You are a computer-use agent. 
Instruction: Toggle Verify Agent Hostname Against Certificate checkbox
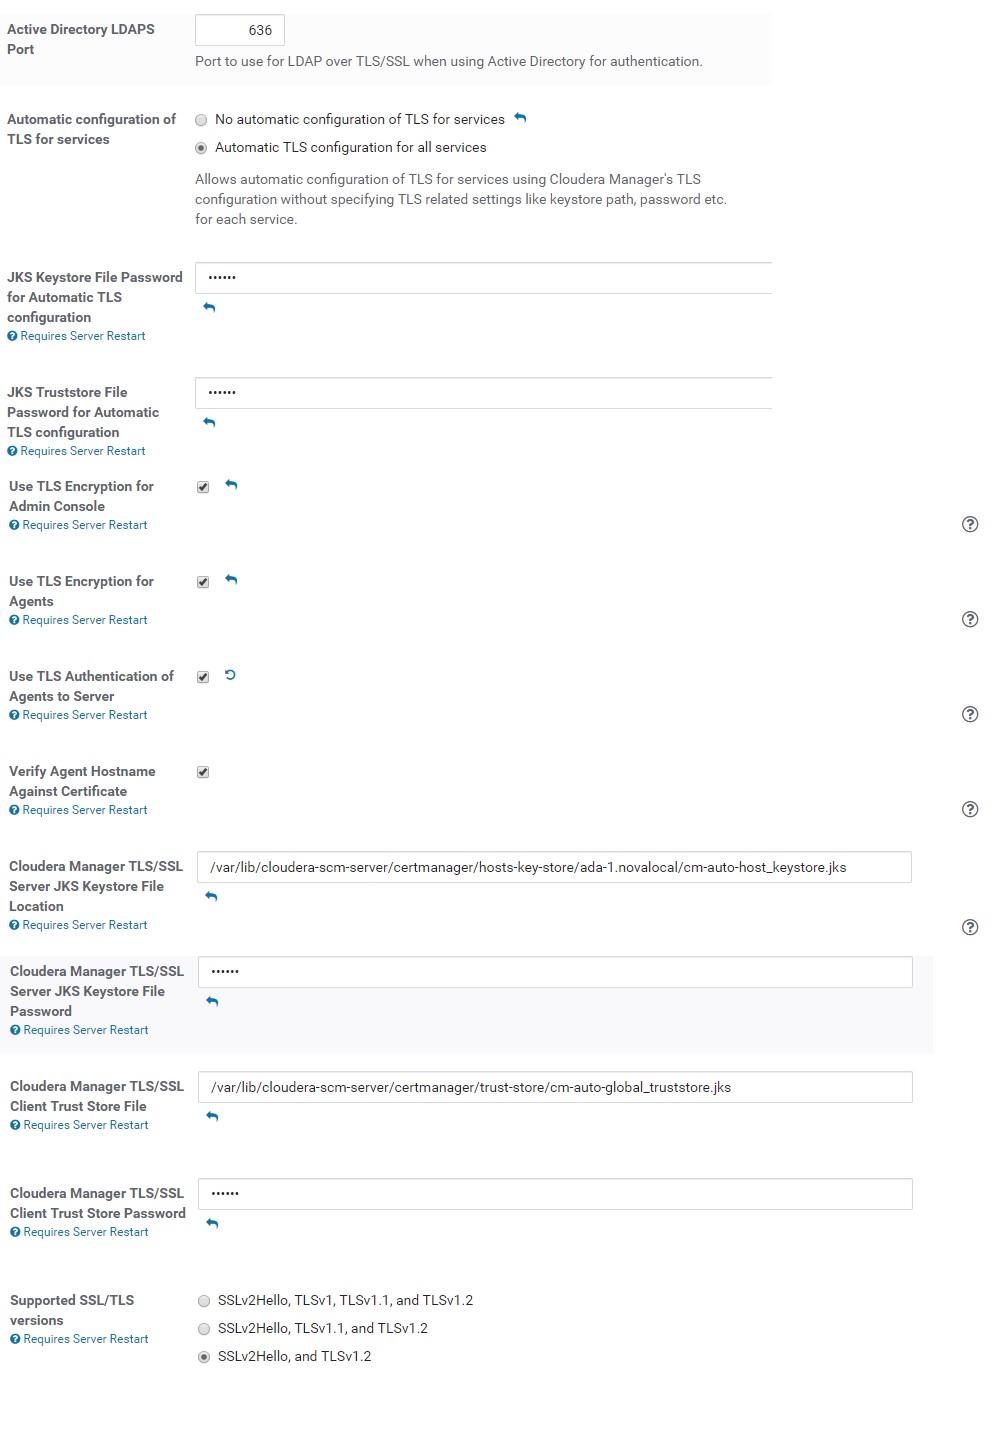click(x=203, y=772)
